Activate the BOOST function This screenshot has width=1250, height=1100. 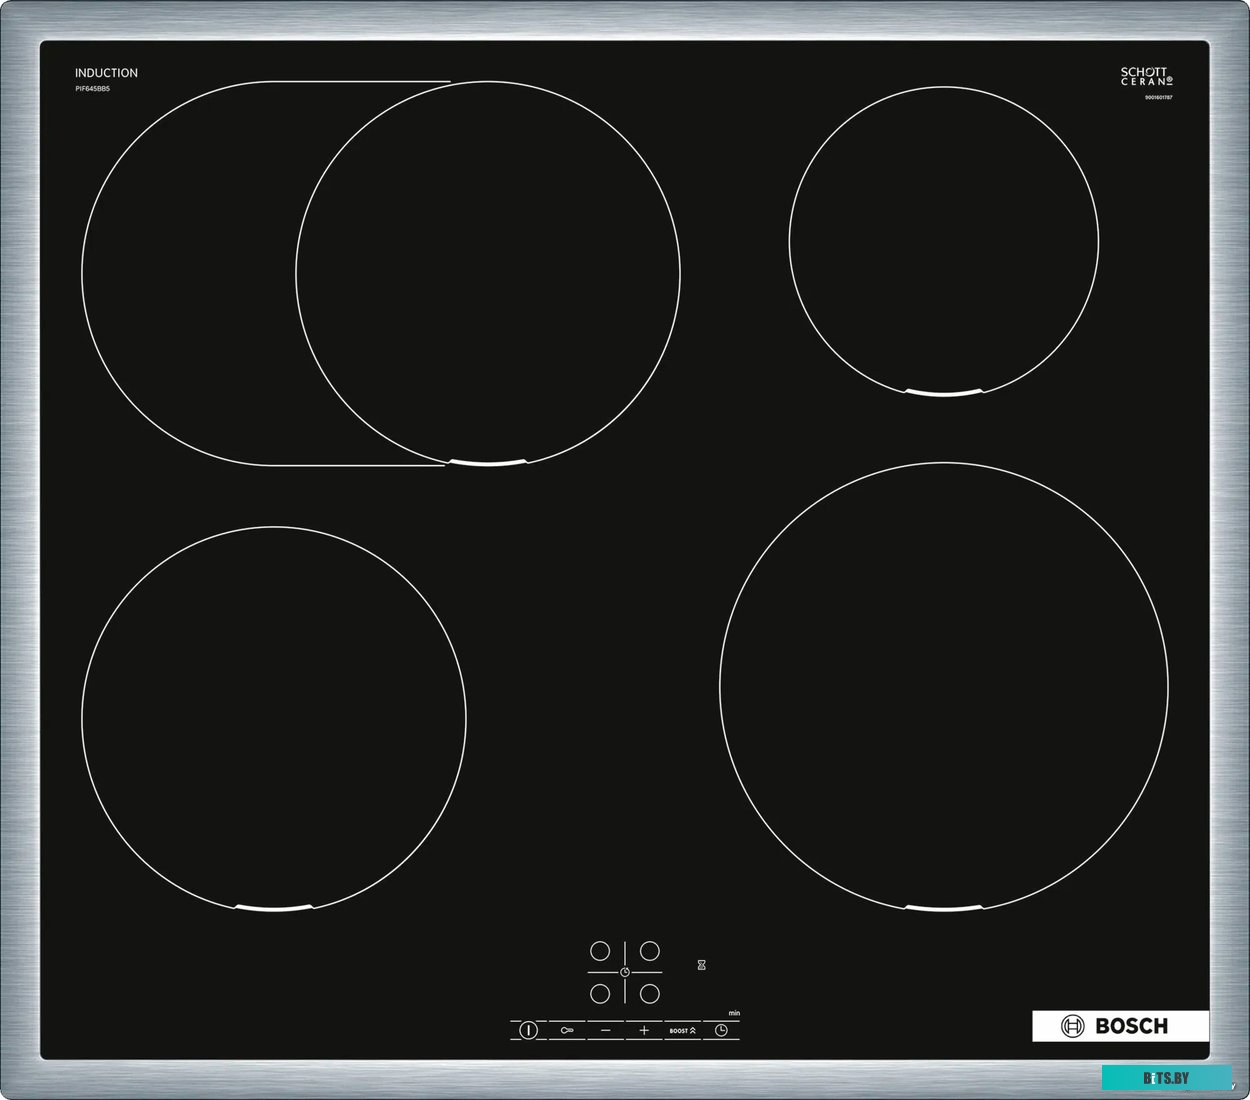click(x=682, y=1030)
